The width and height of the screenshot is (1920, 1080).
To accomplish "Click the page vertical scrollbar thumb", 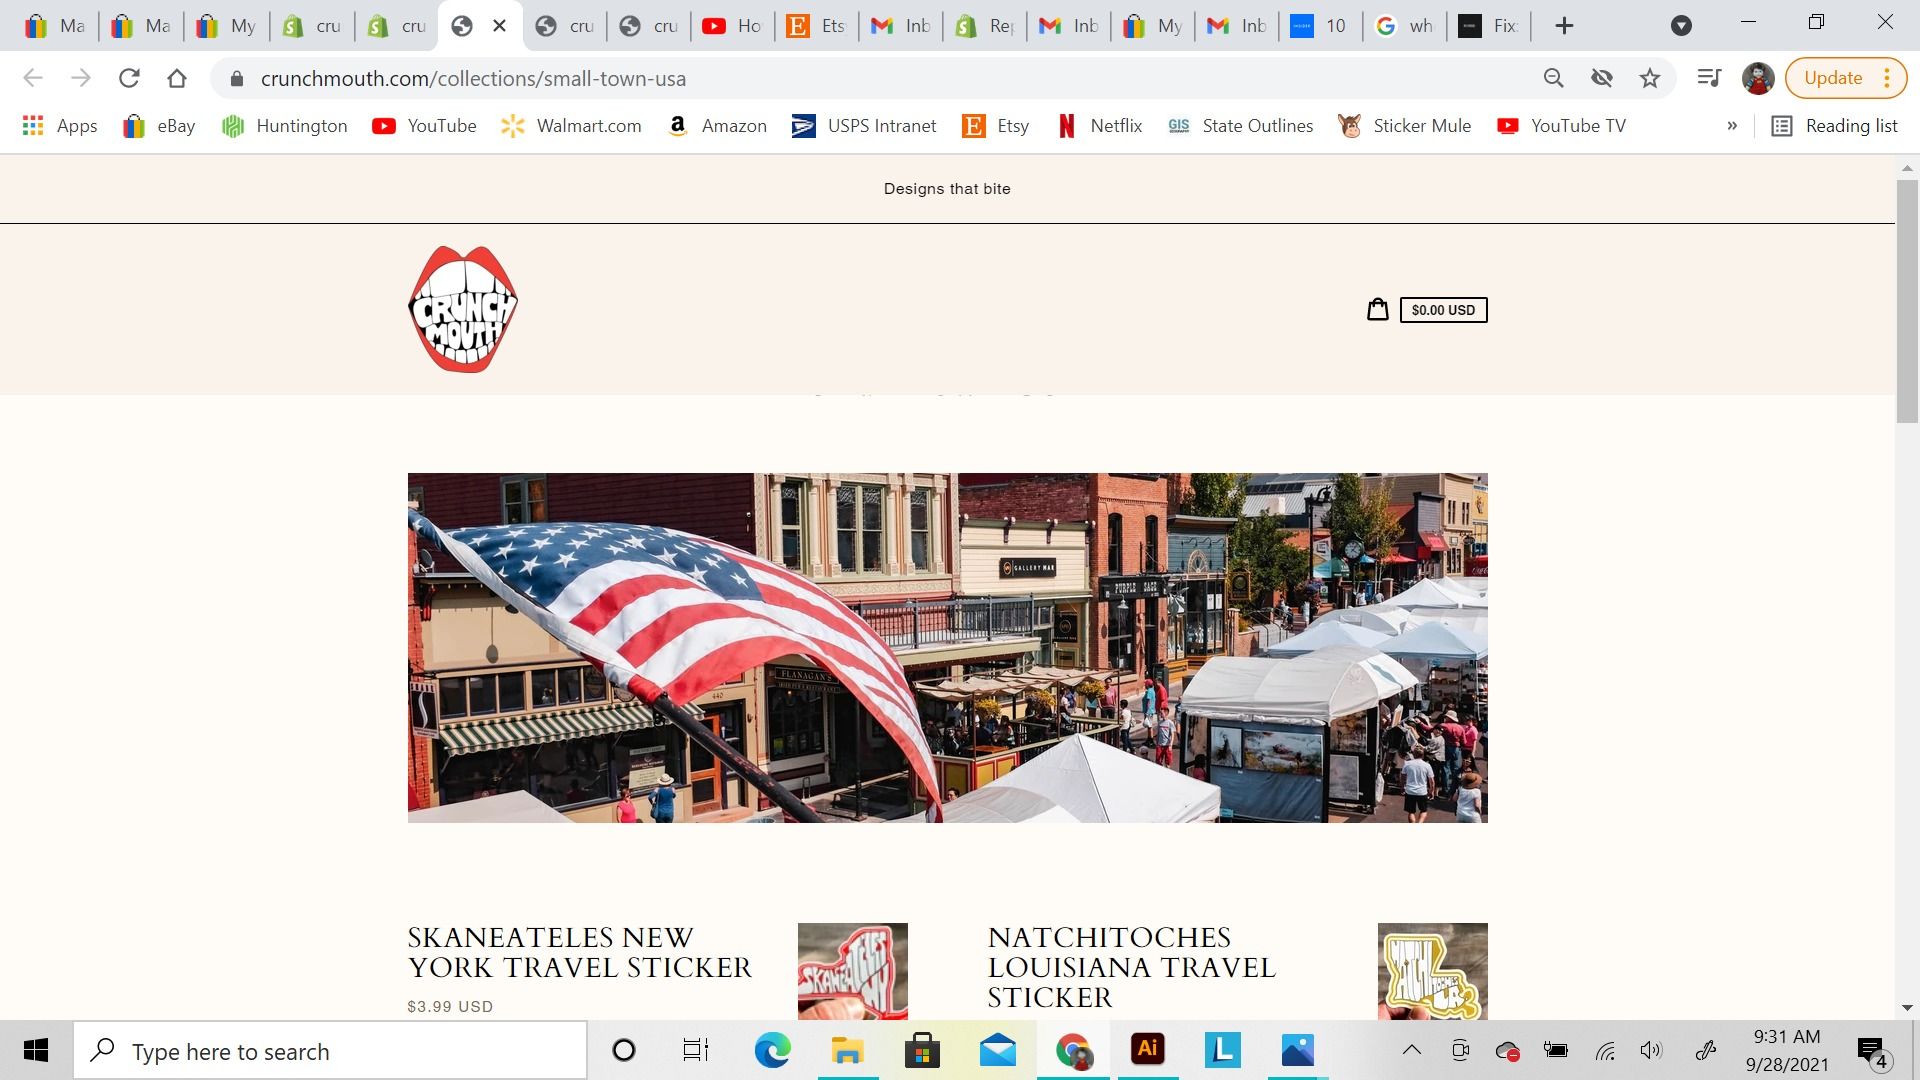I will point(1907,300).
